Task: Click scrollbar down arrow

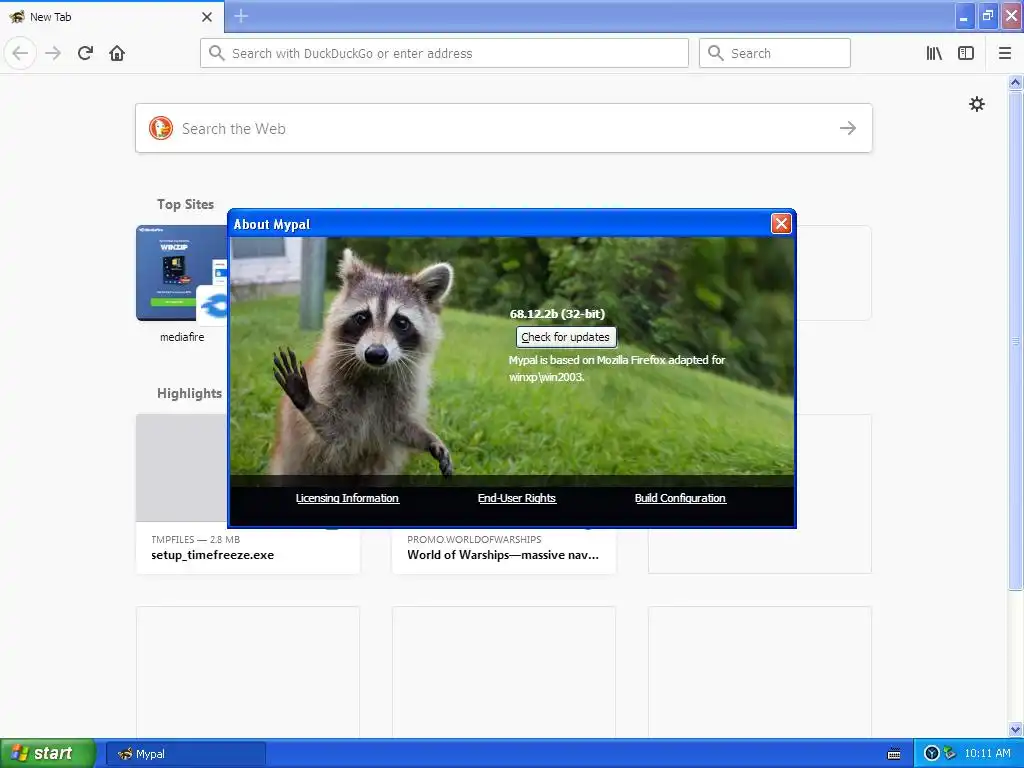Action: point(1015,729)
